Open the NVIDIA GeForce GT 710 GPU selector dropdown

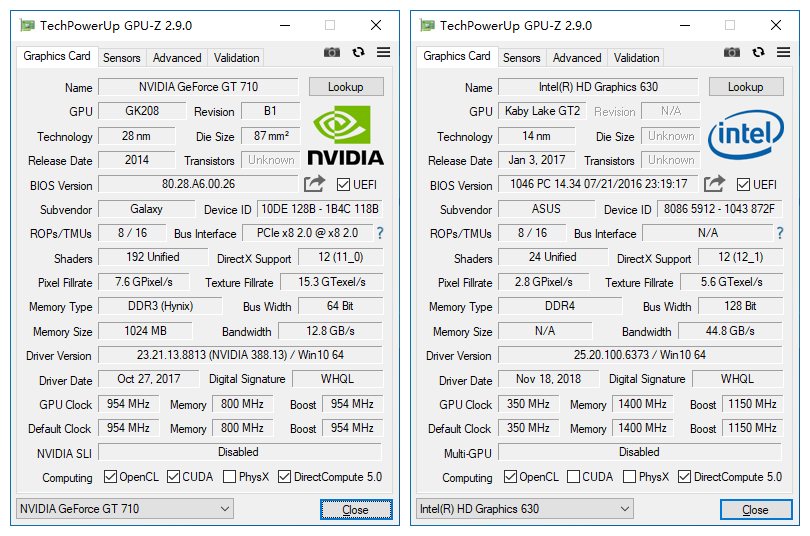[124, 509]
